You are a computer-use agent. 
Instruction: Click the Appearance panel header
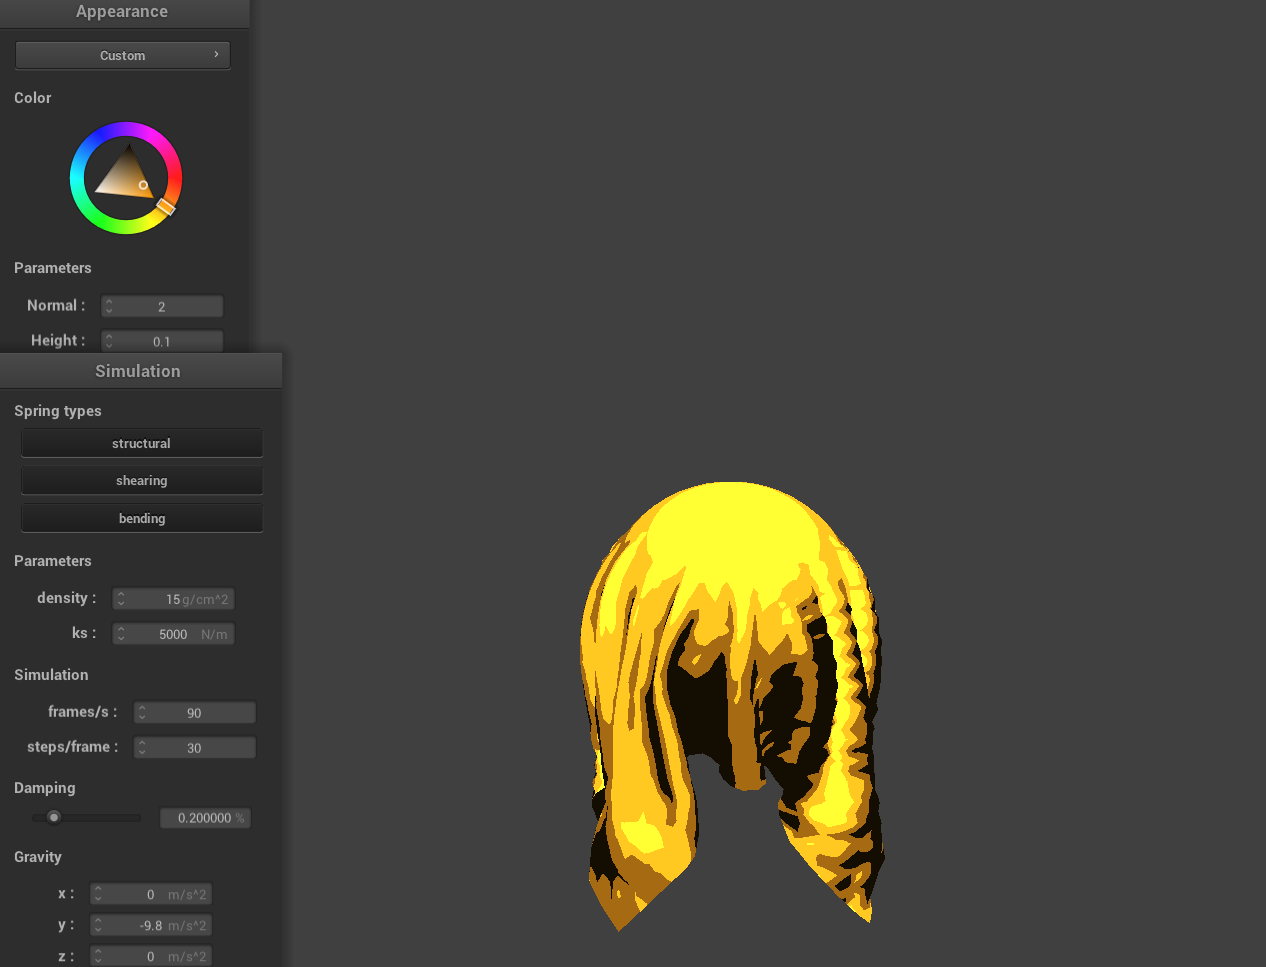tap(122, 12)
